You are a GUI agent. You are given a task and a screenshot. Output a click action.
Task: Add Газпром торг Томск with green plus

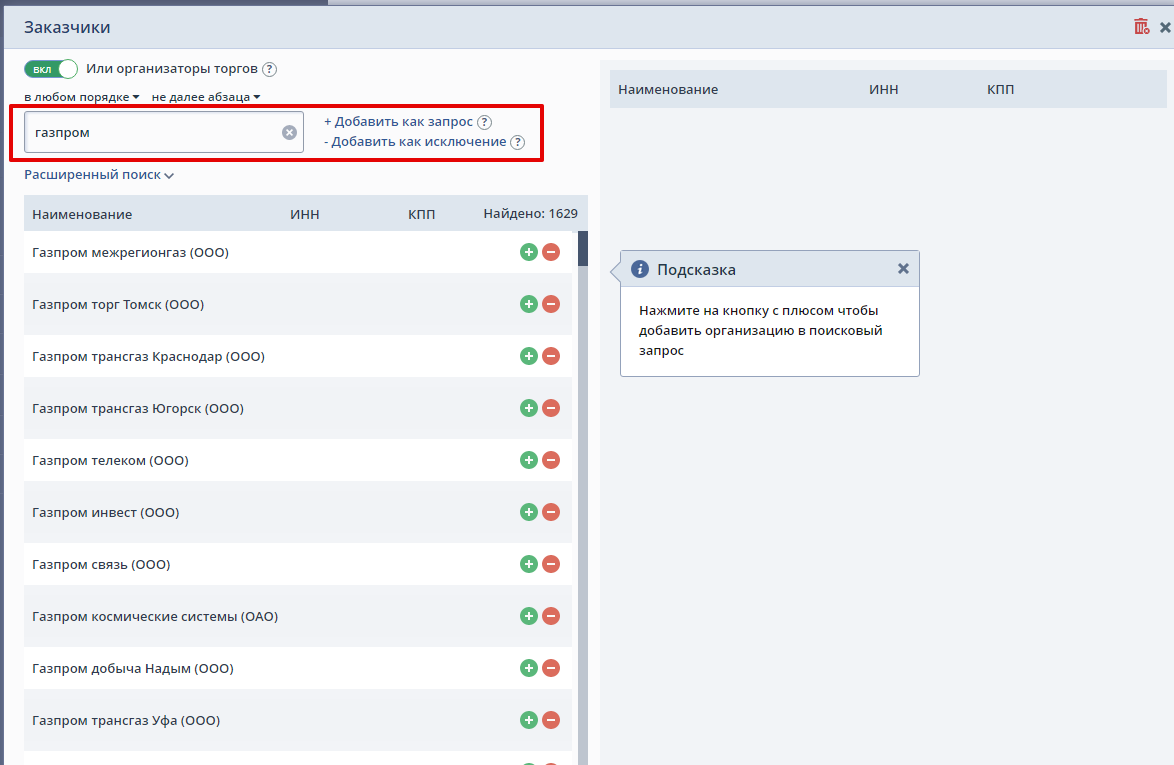pyautogui.click(x=529, y=304)
